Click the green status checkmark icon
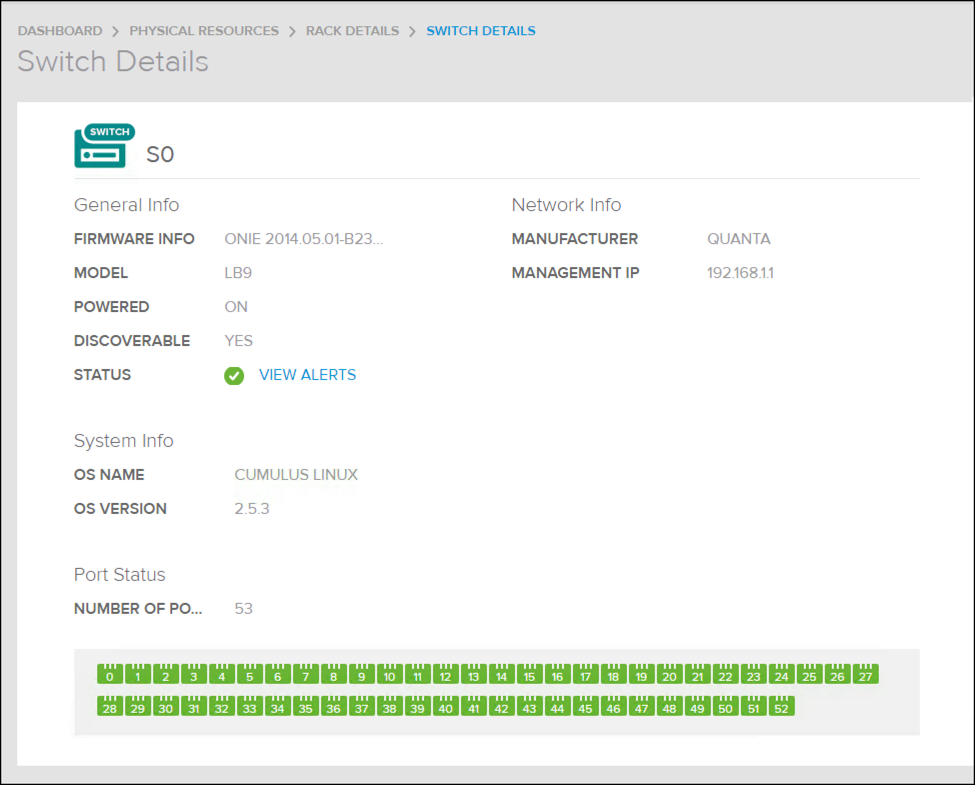 point(233,375)
